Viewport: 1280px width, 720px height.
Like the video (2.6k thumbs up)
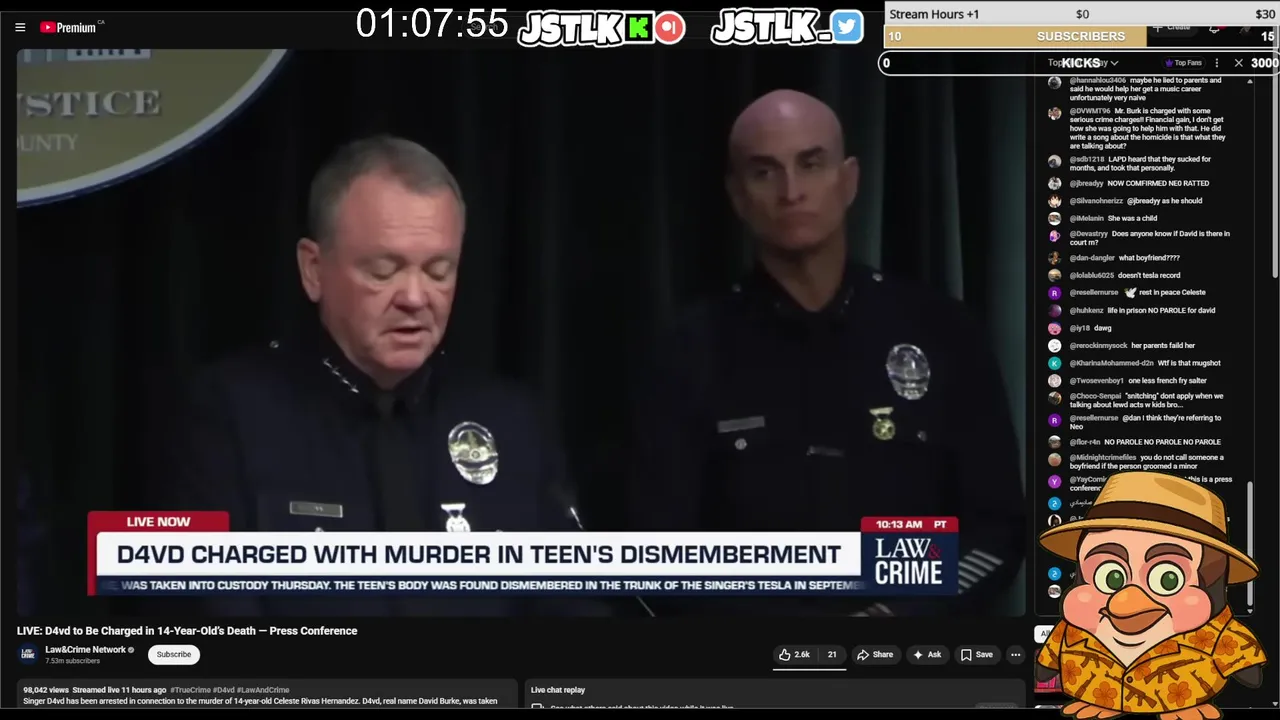pyautogui.click(x=795, y=655)
